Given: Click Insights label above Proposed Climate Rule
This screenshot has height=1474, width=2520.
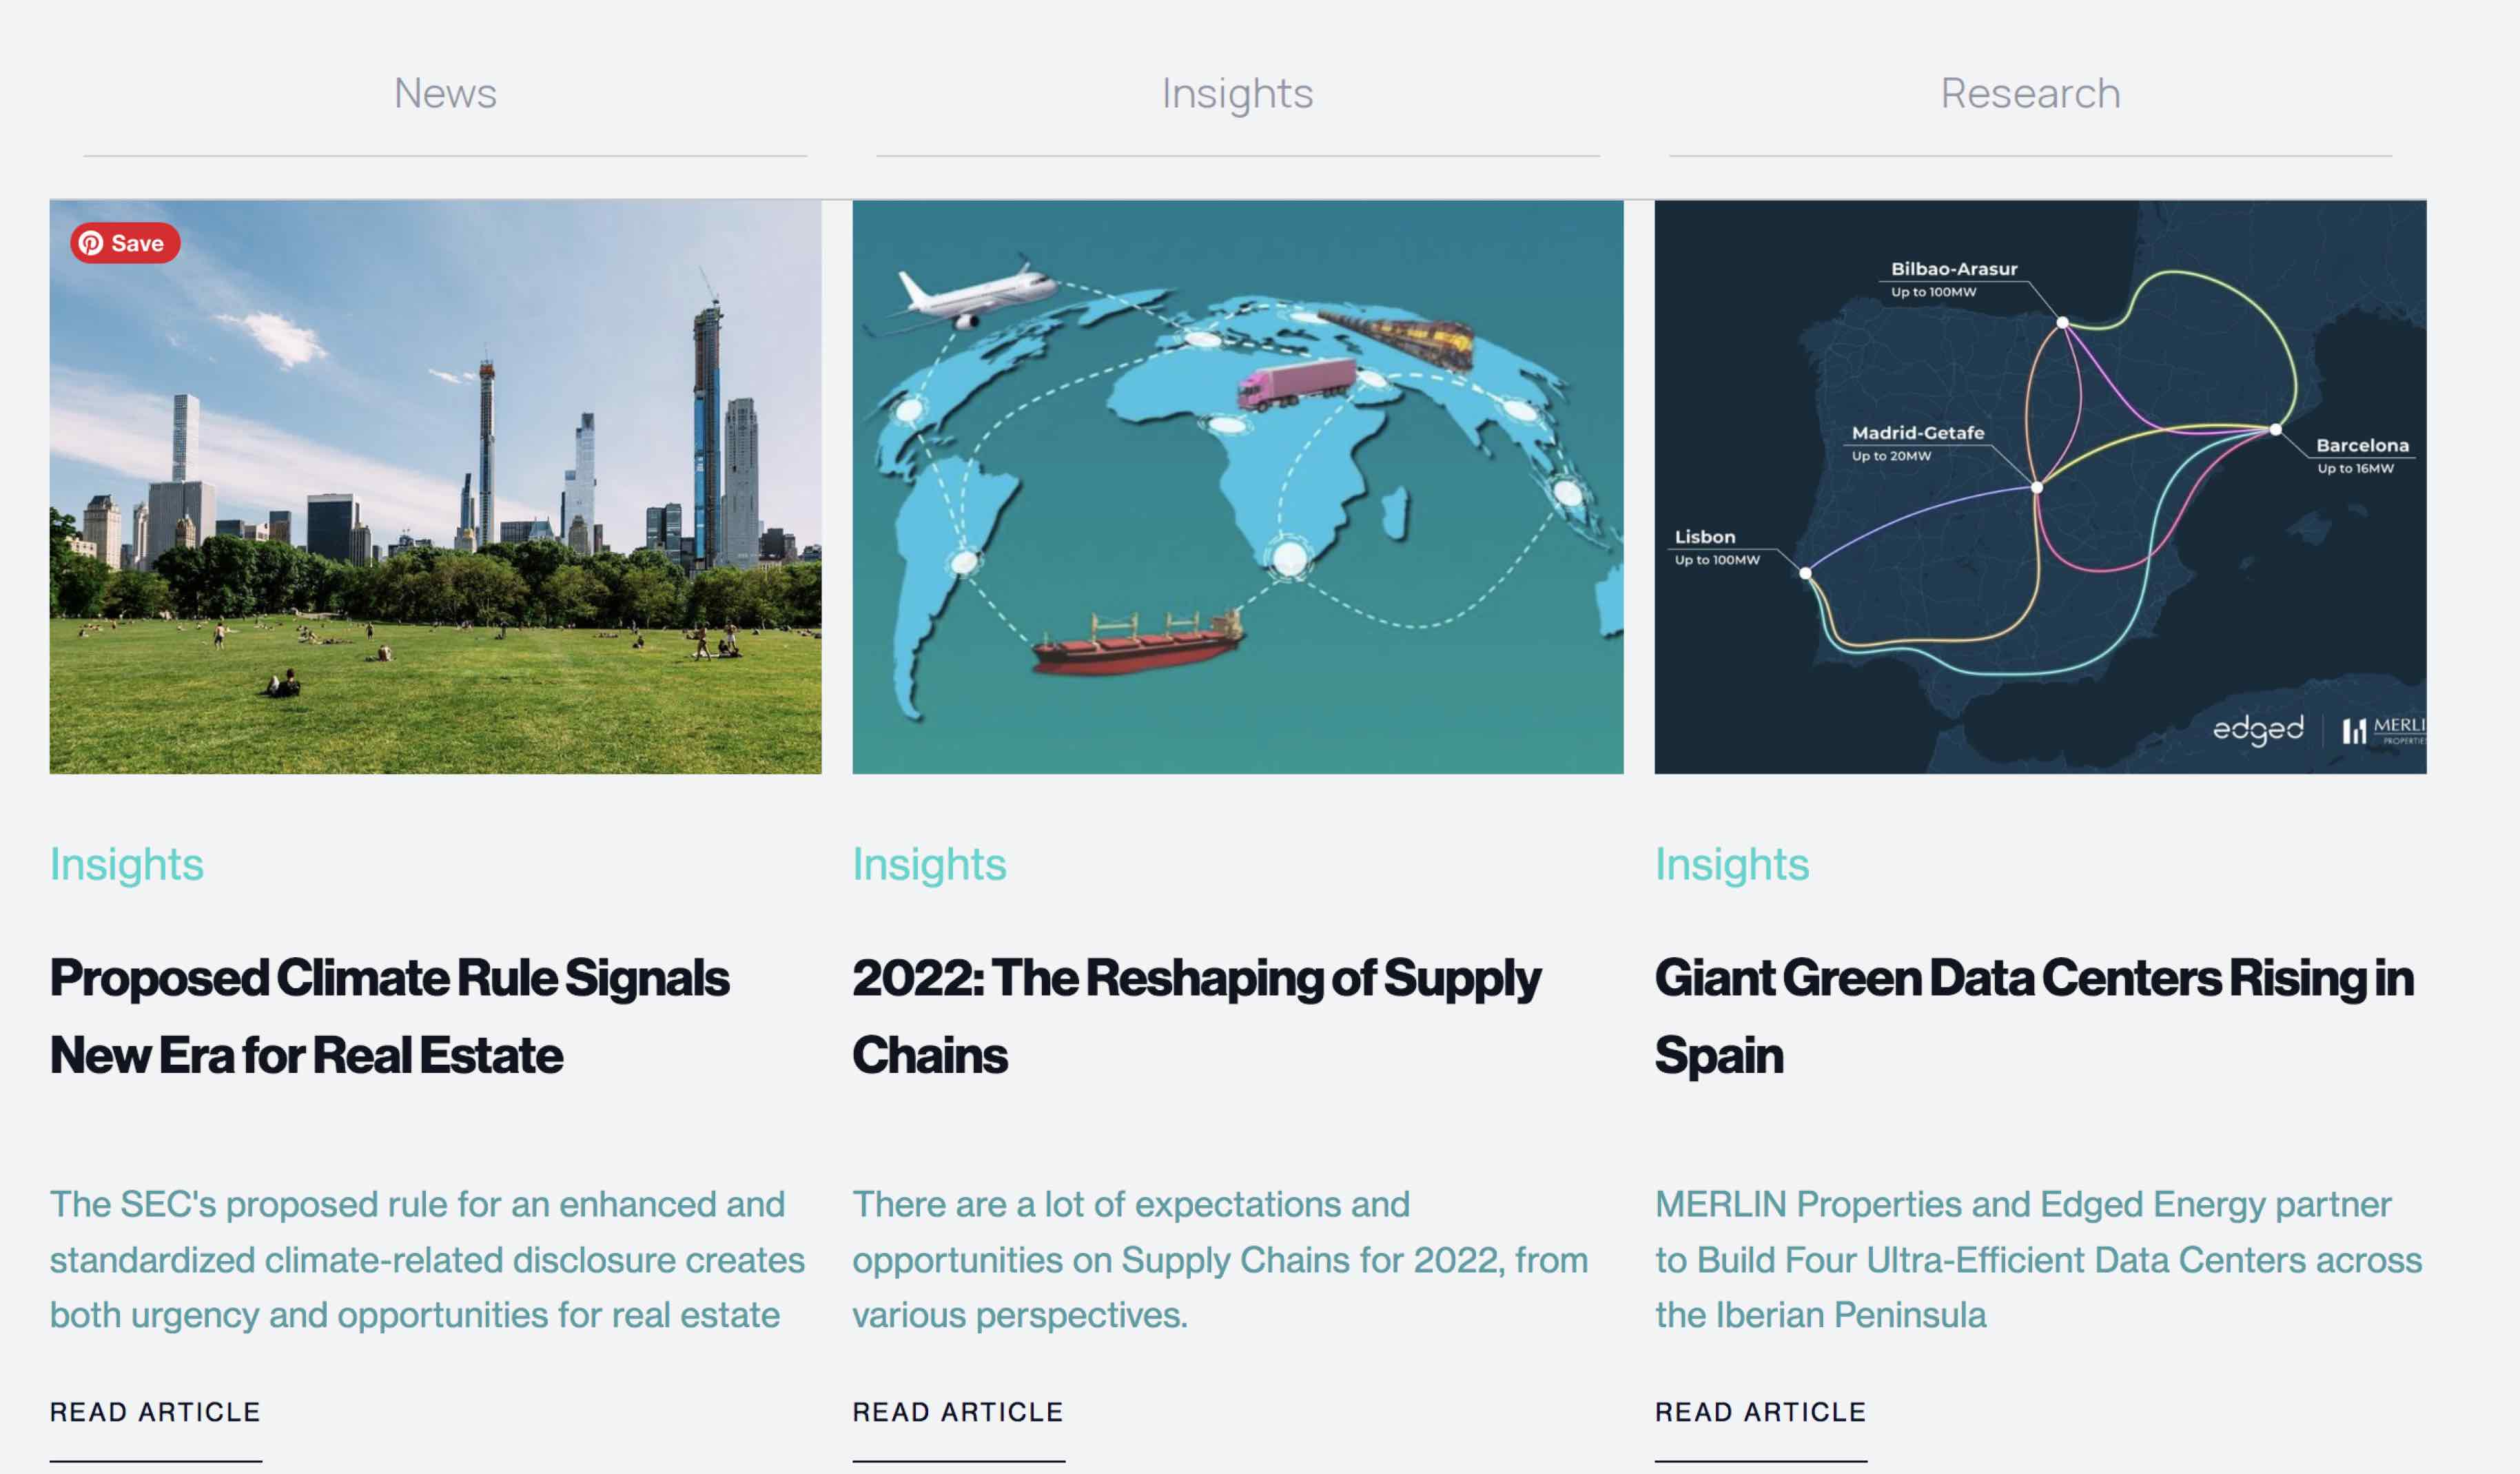Looking at the screenshot, I should coord(127,864).
